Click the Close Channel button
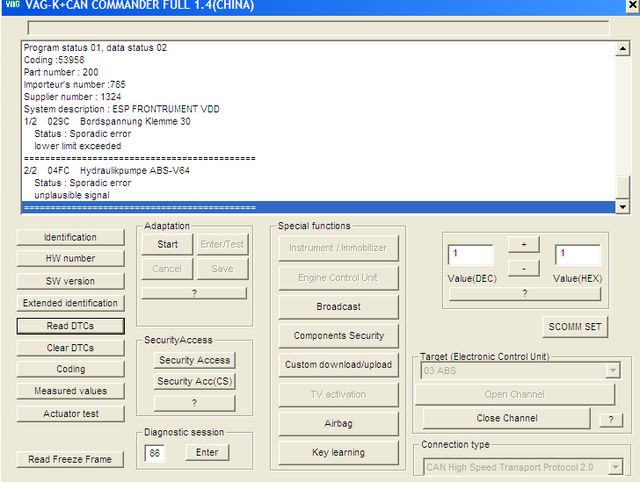 pyautogui.click(x=507, y=418)
